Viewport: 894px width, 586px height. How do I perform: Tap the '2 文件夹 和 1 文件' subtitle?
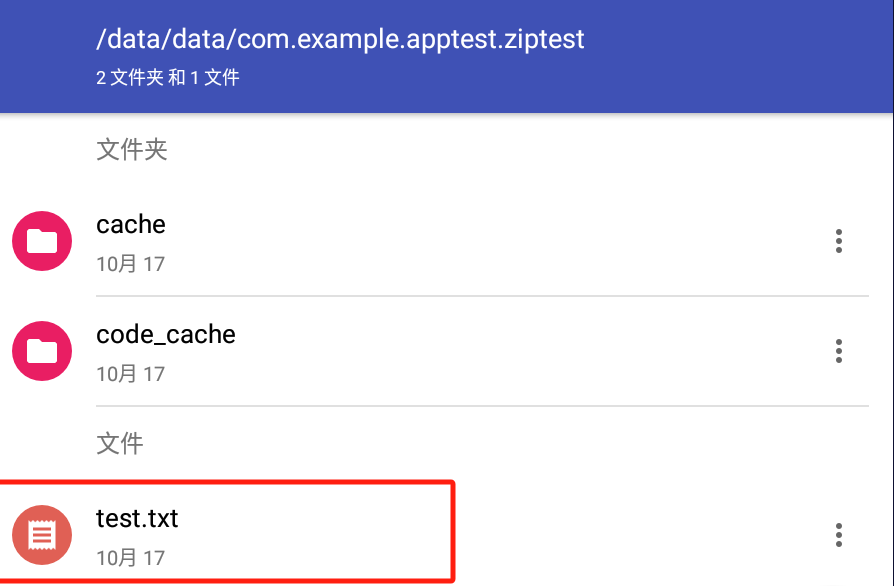168,78
